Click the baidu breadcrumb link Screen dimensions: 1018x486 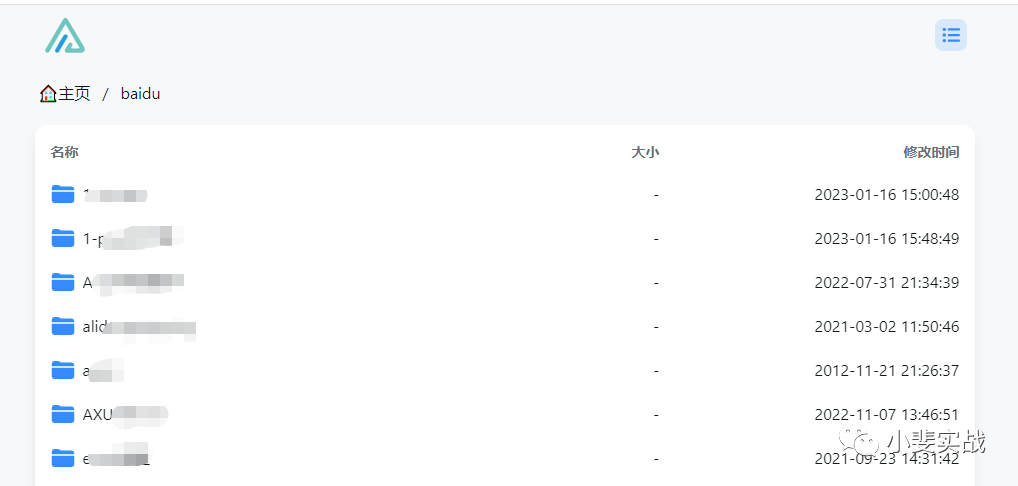pyautogui.click(x=140, y=94)
